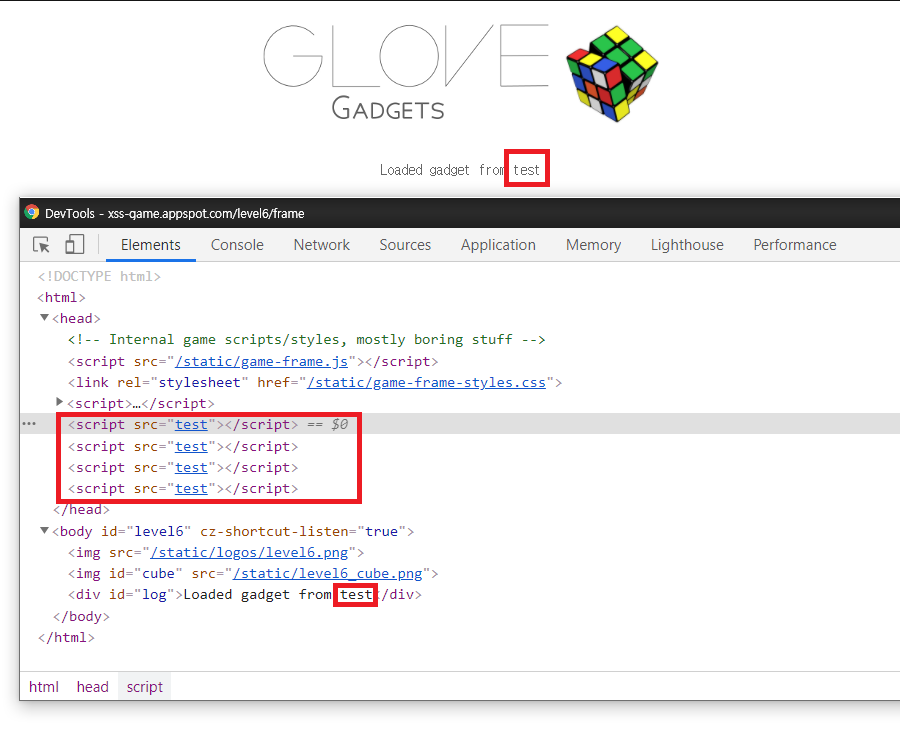Click the three-dots gutter on selected script row

click(29, 424)
